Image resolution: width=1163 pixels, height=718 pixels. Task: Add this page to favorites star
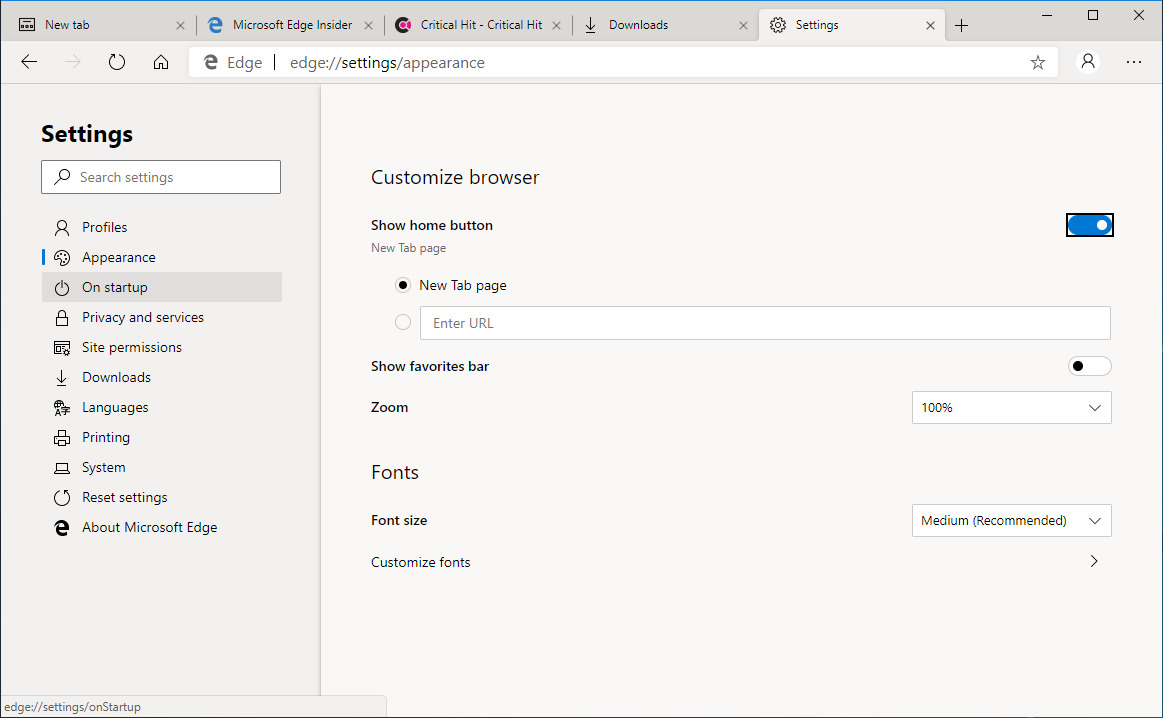tap(1037, 62)
